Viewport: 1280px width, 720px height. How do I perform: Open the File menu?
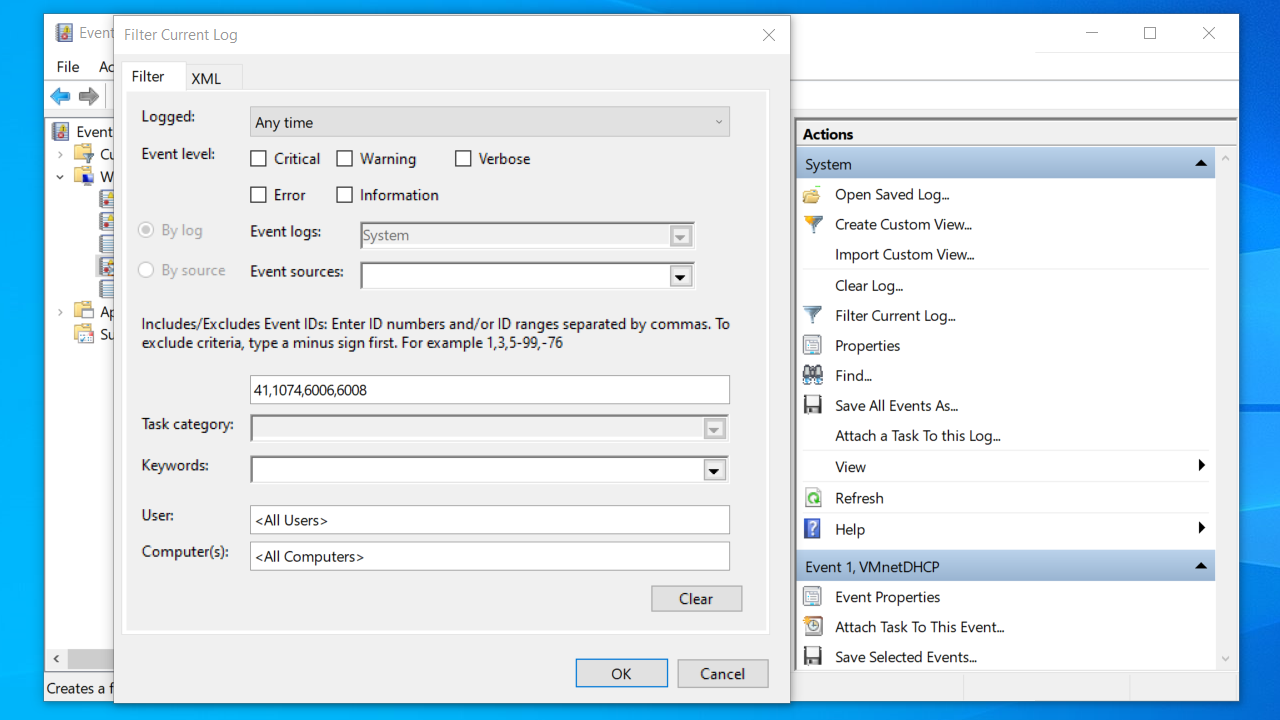point(68,67)
